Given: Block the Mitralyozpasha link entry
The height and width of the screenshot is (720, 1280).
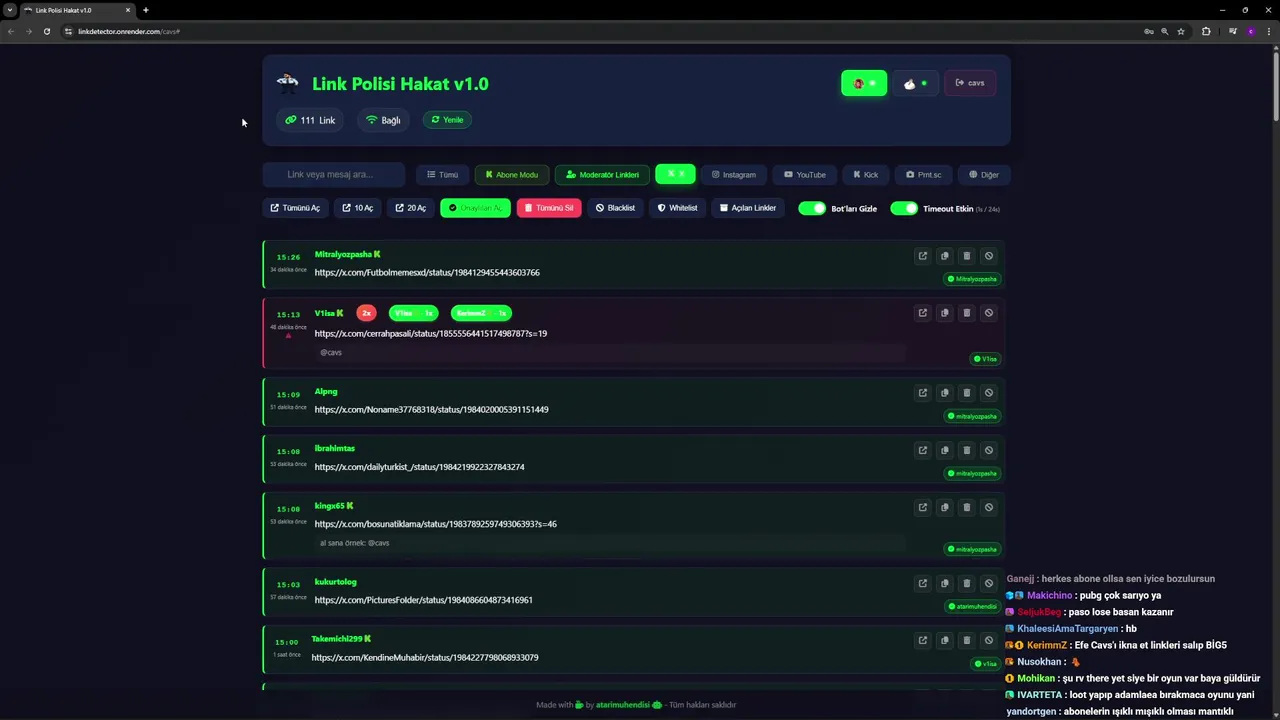Looking at the screenshot, I should coord(988,256).
